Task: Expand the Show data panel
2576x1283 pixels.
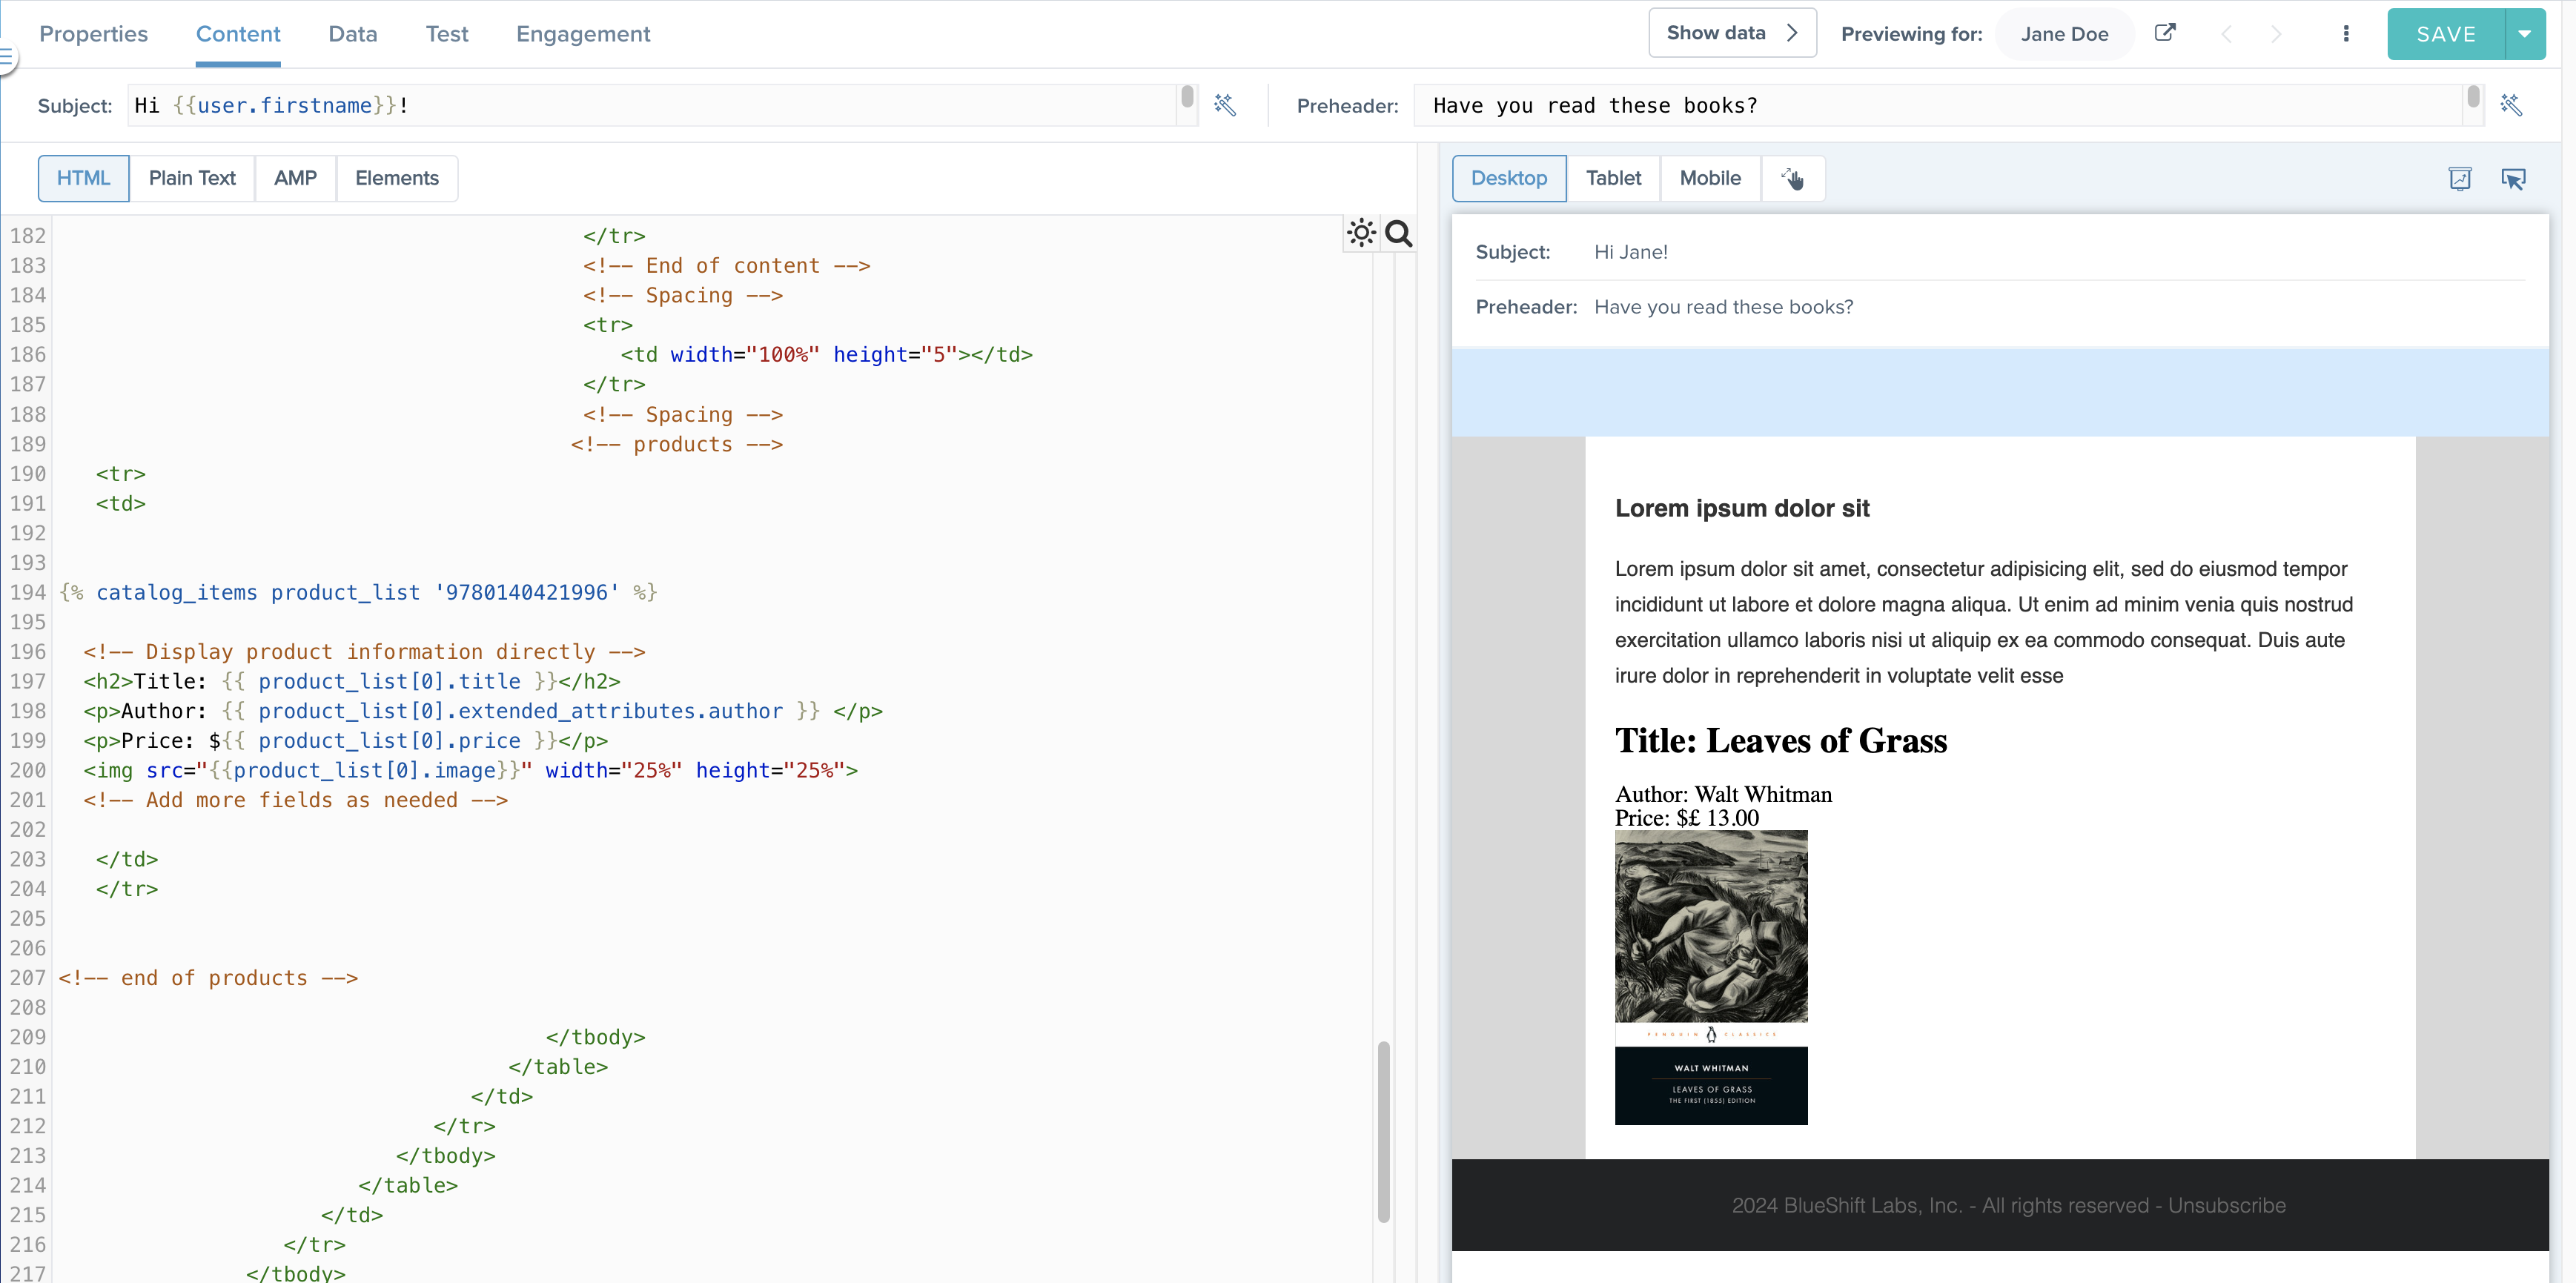Action: click(1731, 33)
